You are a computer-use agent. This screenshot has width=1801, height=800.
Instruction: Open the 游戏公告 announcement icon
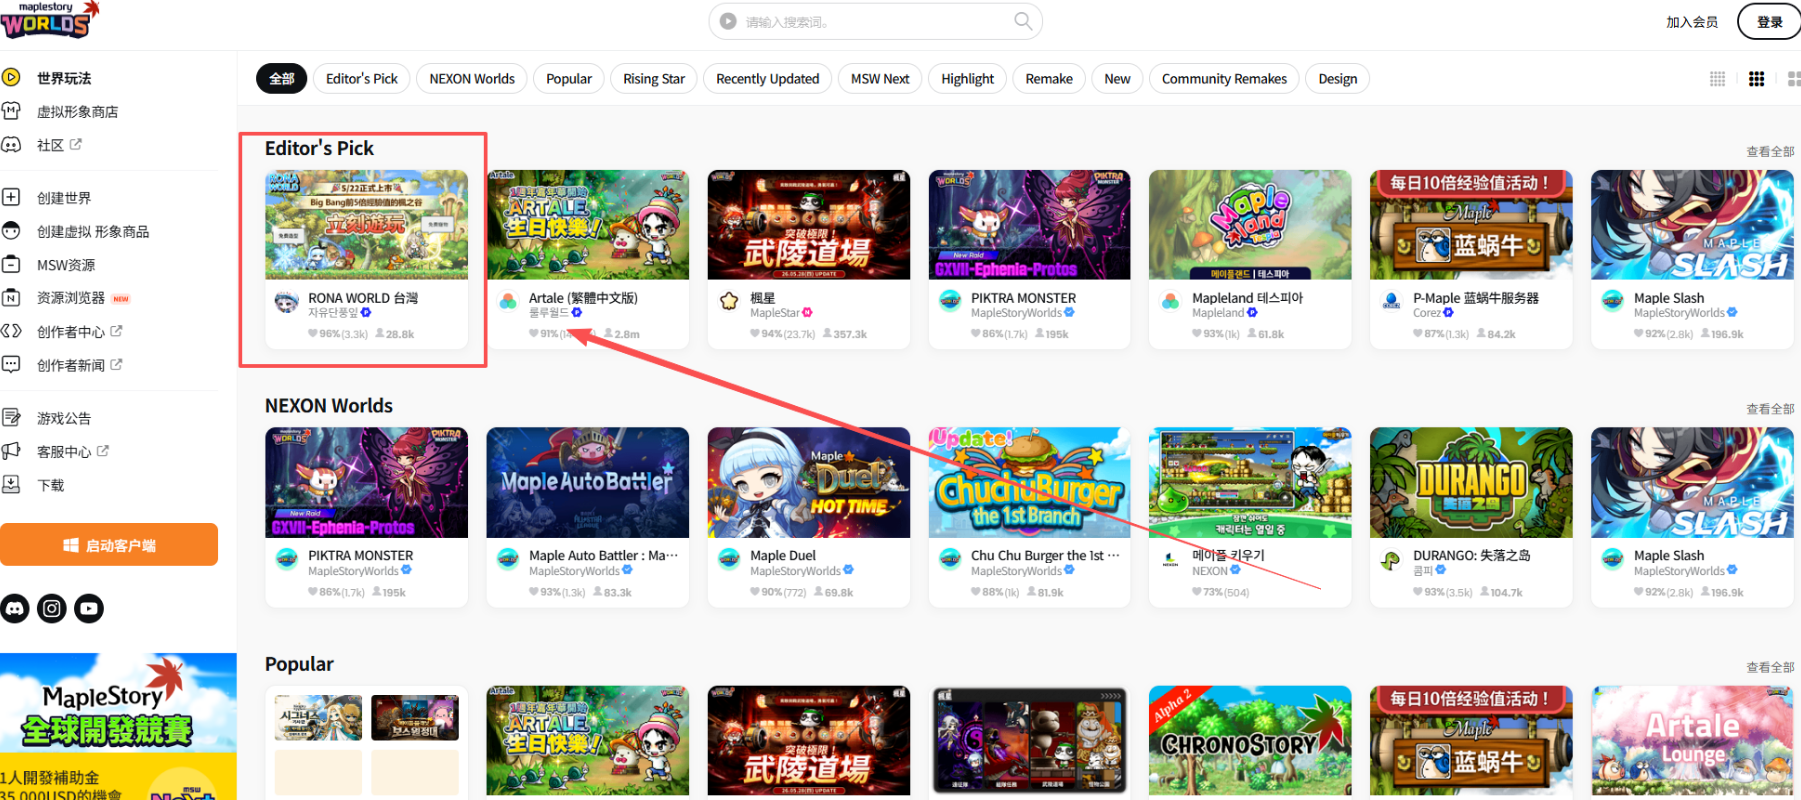11,418
